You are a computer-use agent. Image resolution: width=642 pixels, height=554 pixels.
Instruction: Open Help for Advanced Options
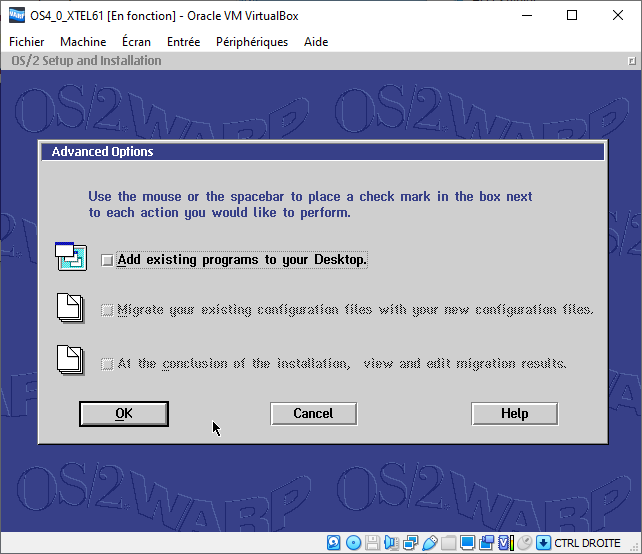(515, 414)
